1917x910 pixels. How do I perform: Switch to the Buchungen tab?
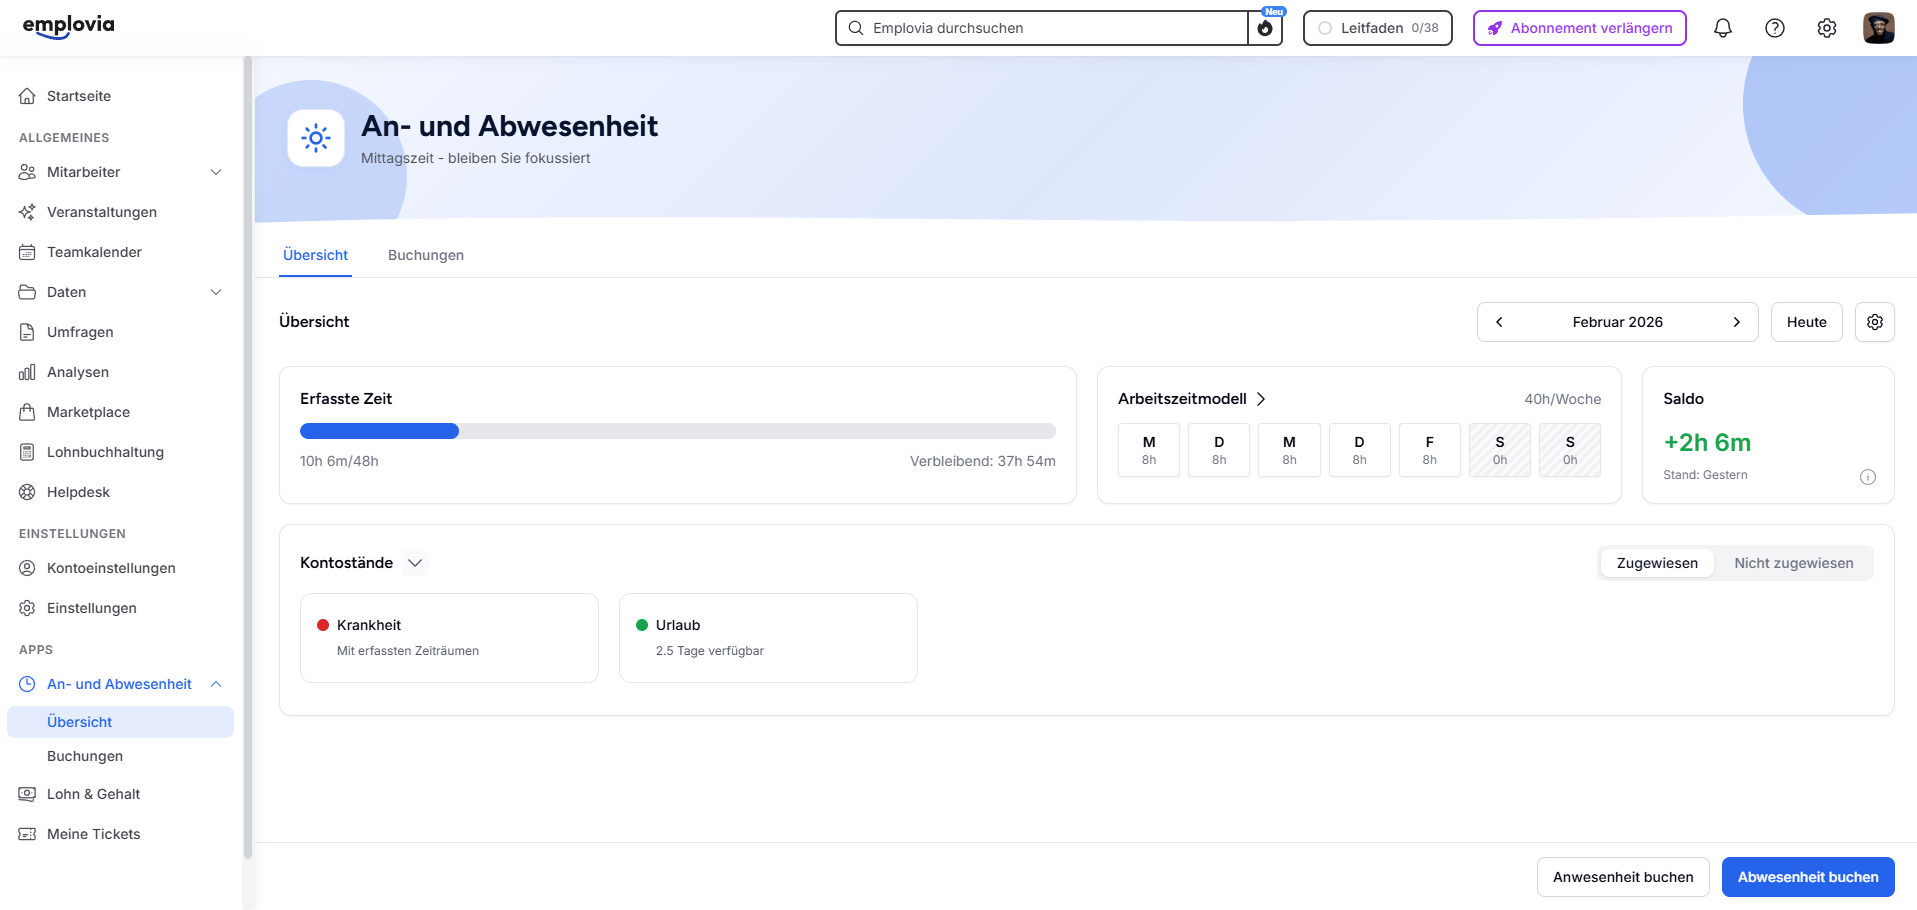(x=426, y=255)
